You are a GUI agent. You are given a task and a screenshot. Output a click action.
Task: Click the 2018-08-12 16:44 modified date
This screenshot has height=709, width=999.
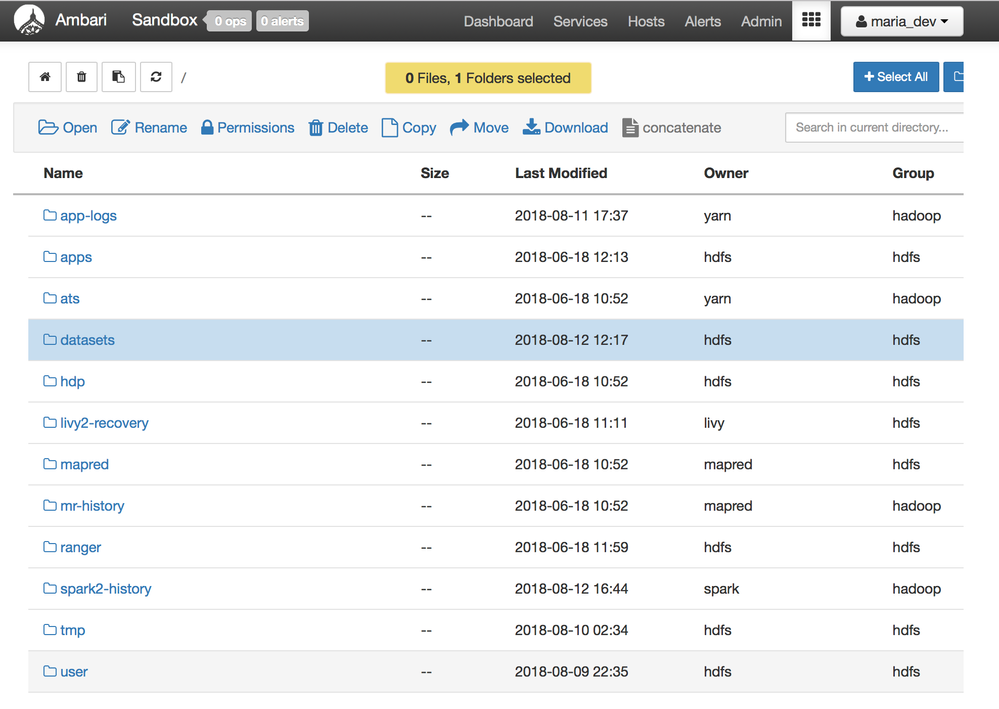tap(571, 589)
